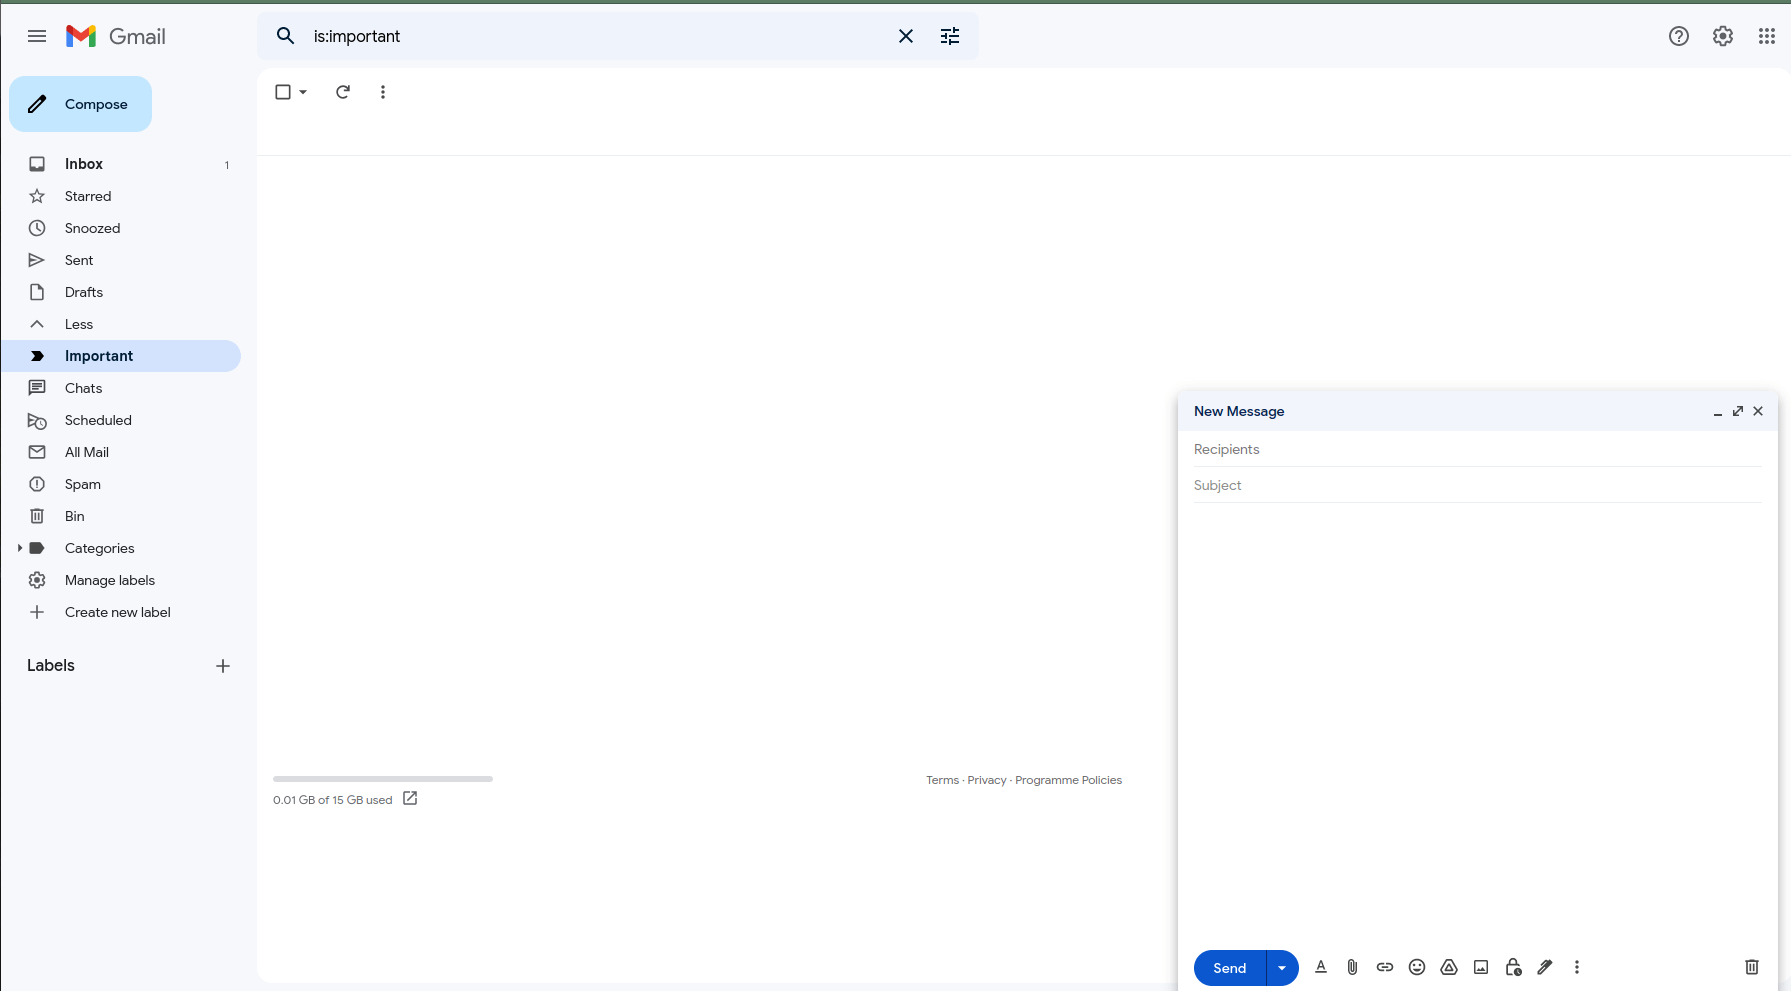Pop out the New Message window
The height and width of the screenshot is (991, 1791).
pyautogui.click(x=1737, y=411)
